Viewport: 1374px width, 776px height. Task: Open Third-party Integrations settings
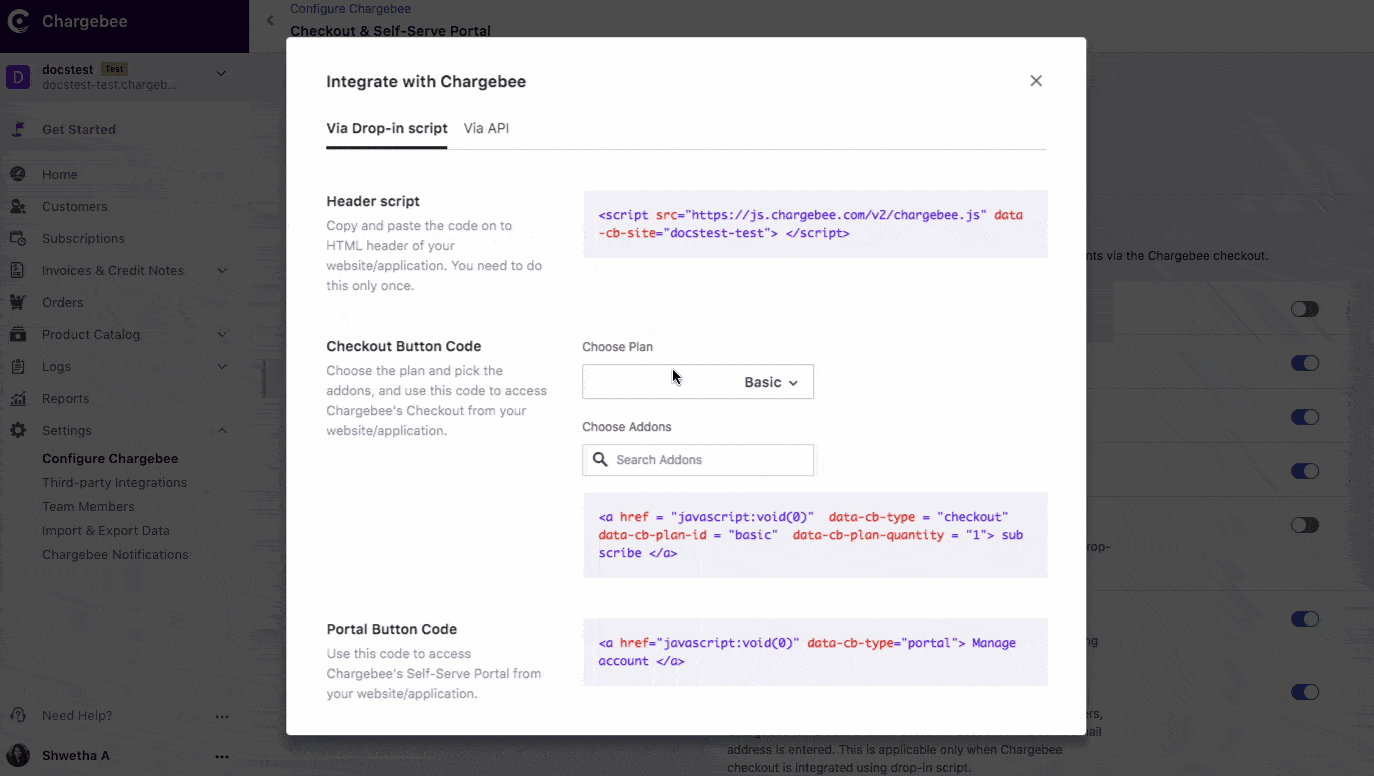(114, 482)
